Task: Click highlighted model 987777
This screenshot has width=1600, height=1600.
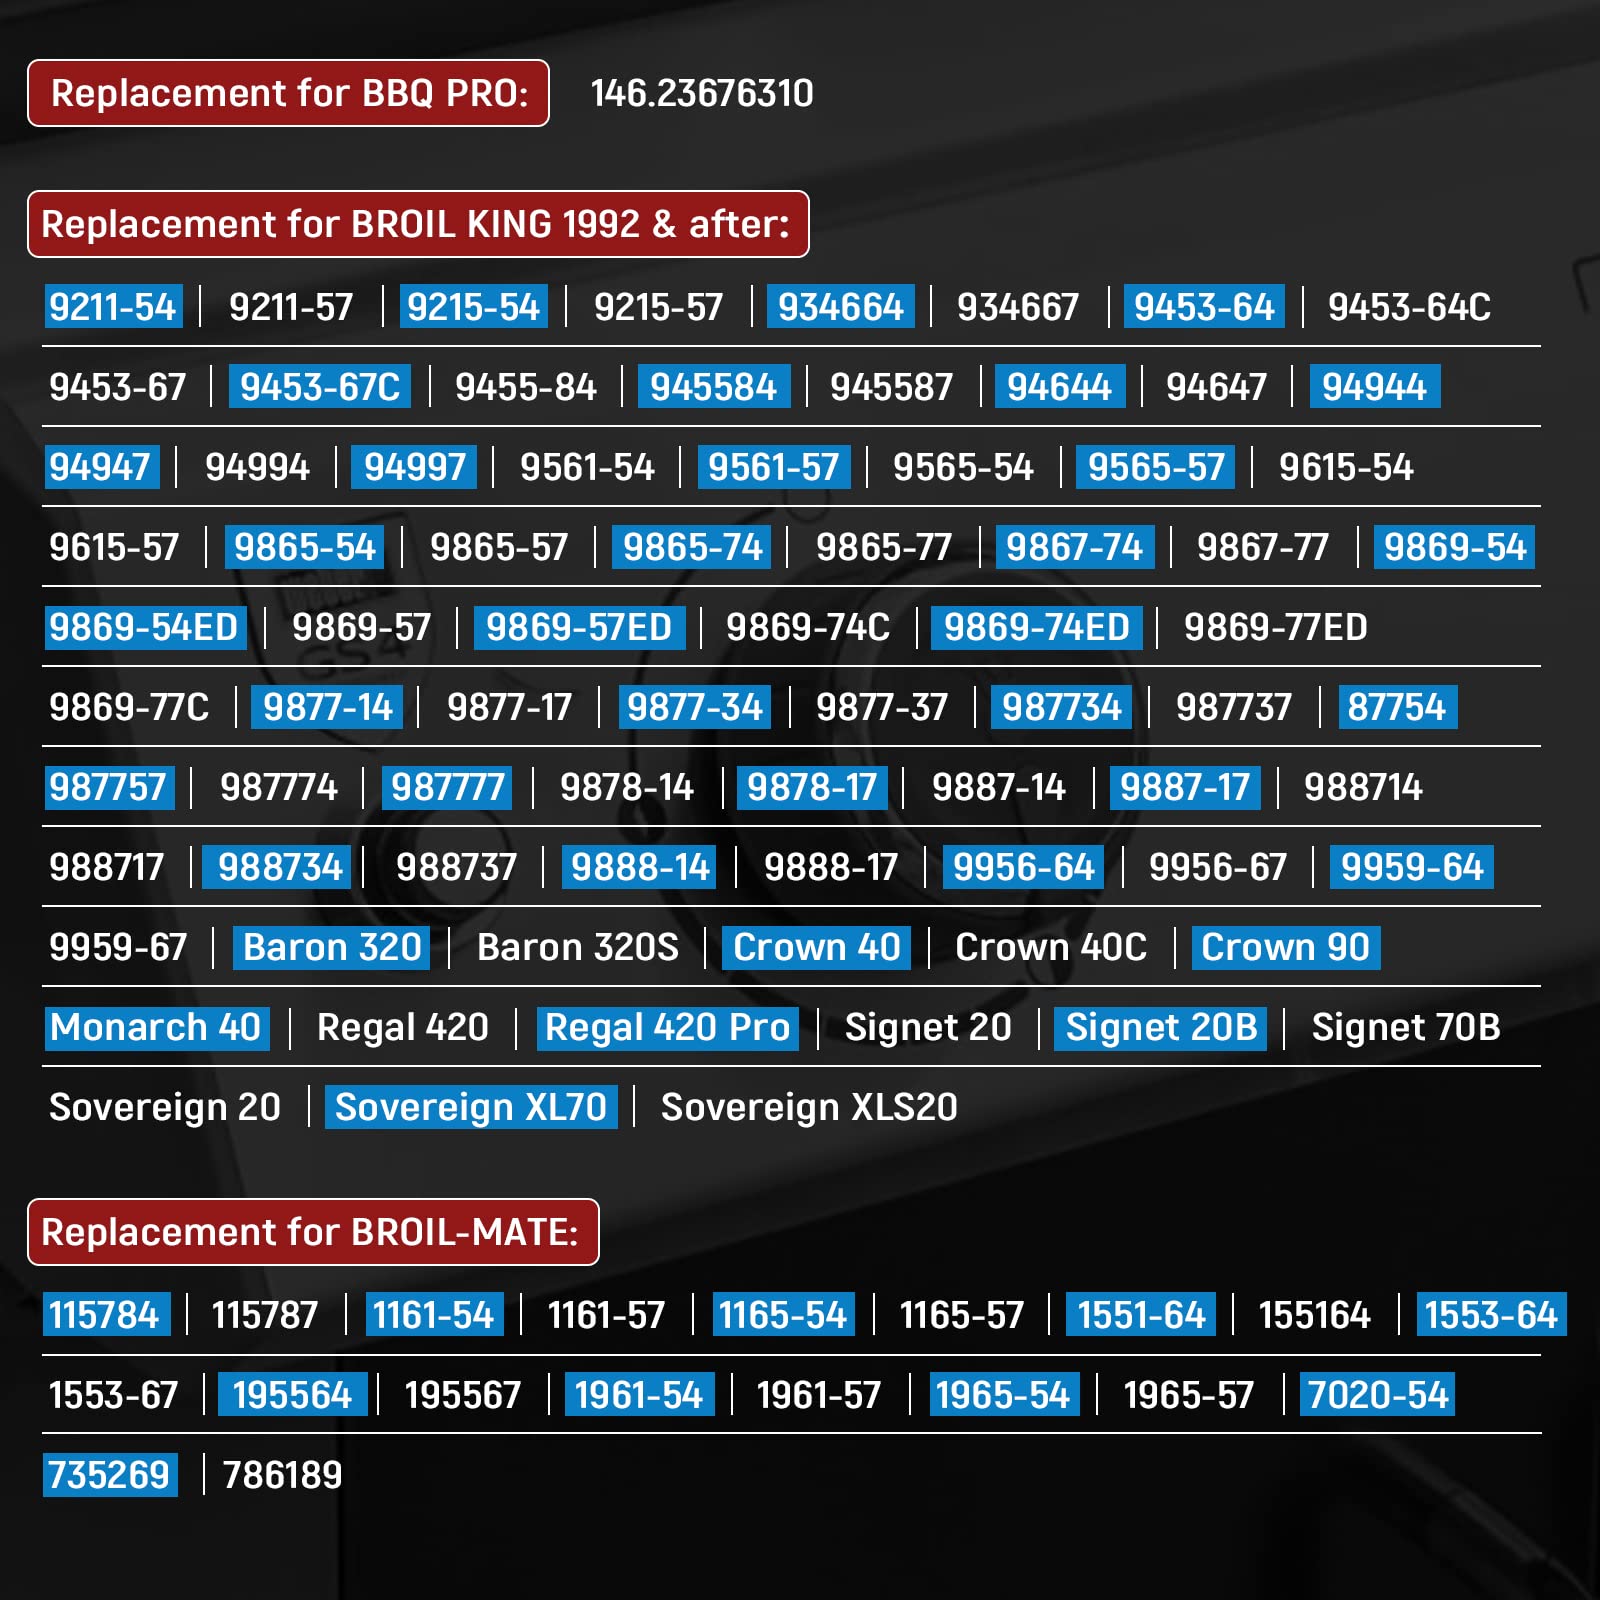Action: (448, 787)
